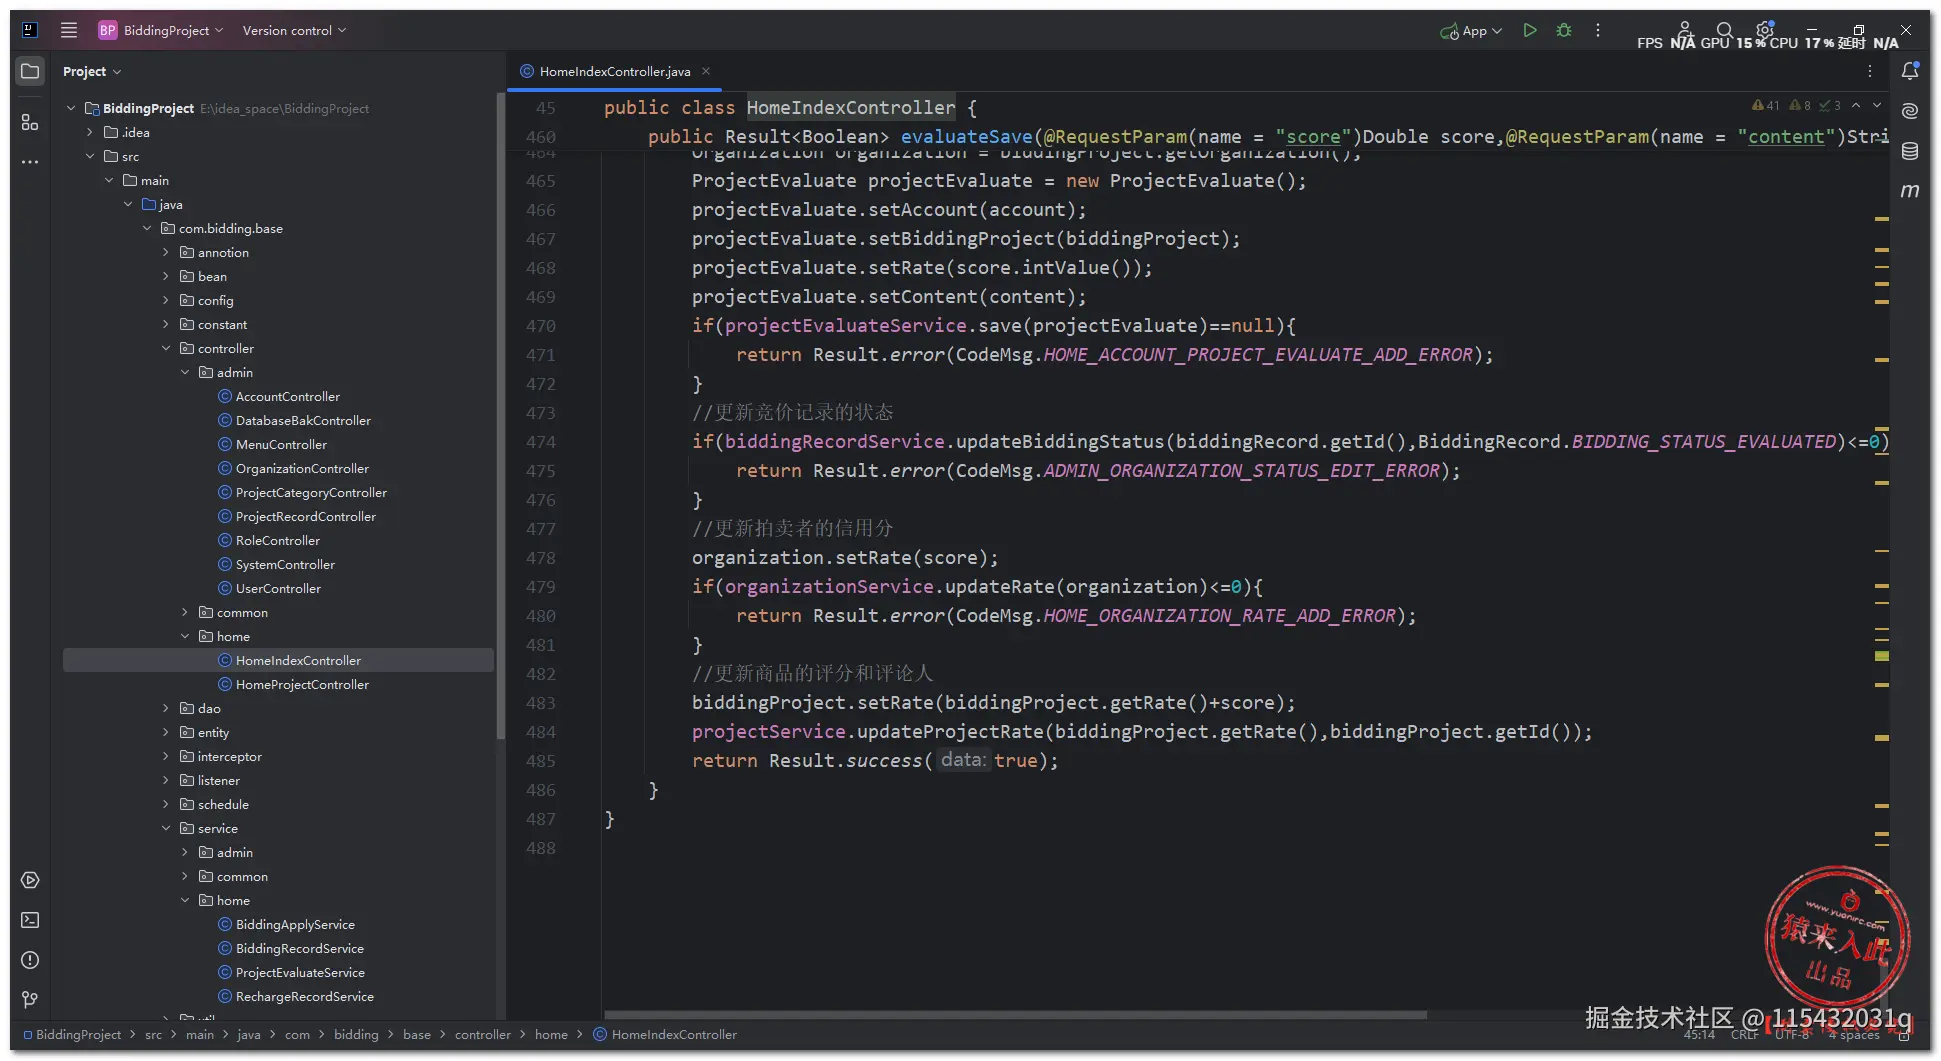Collapse the service package
Image resolution: width=1941 pixels, height=1061 pixels.
click(166, 828)
